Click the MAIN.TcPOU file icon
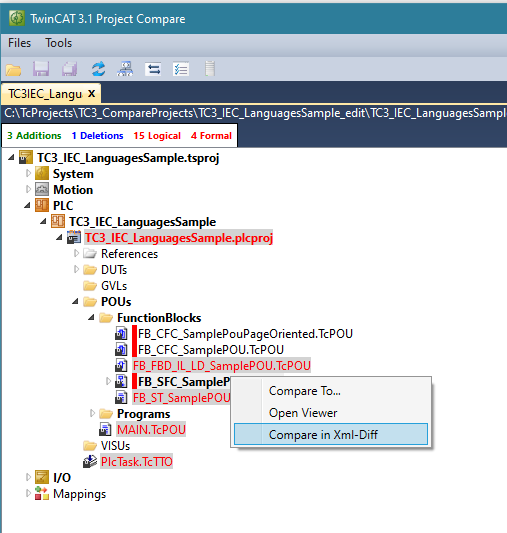This screenshot has width=507, height=533. click(x=105, y=429)
